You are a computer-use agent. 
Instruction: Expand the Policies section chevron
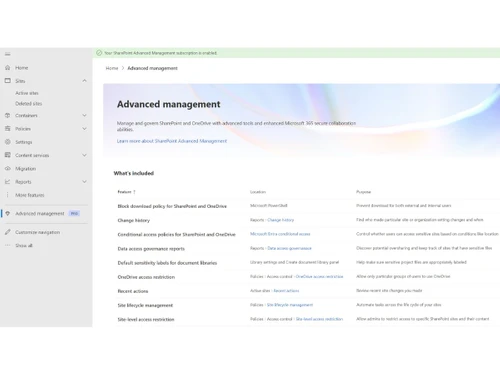[x=85, y=129]
